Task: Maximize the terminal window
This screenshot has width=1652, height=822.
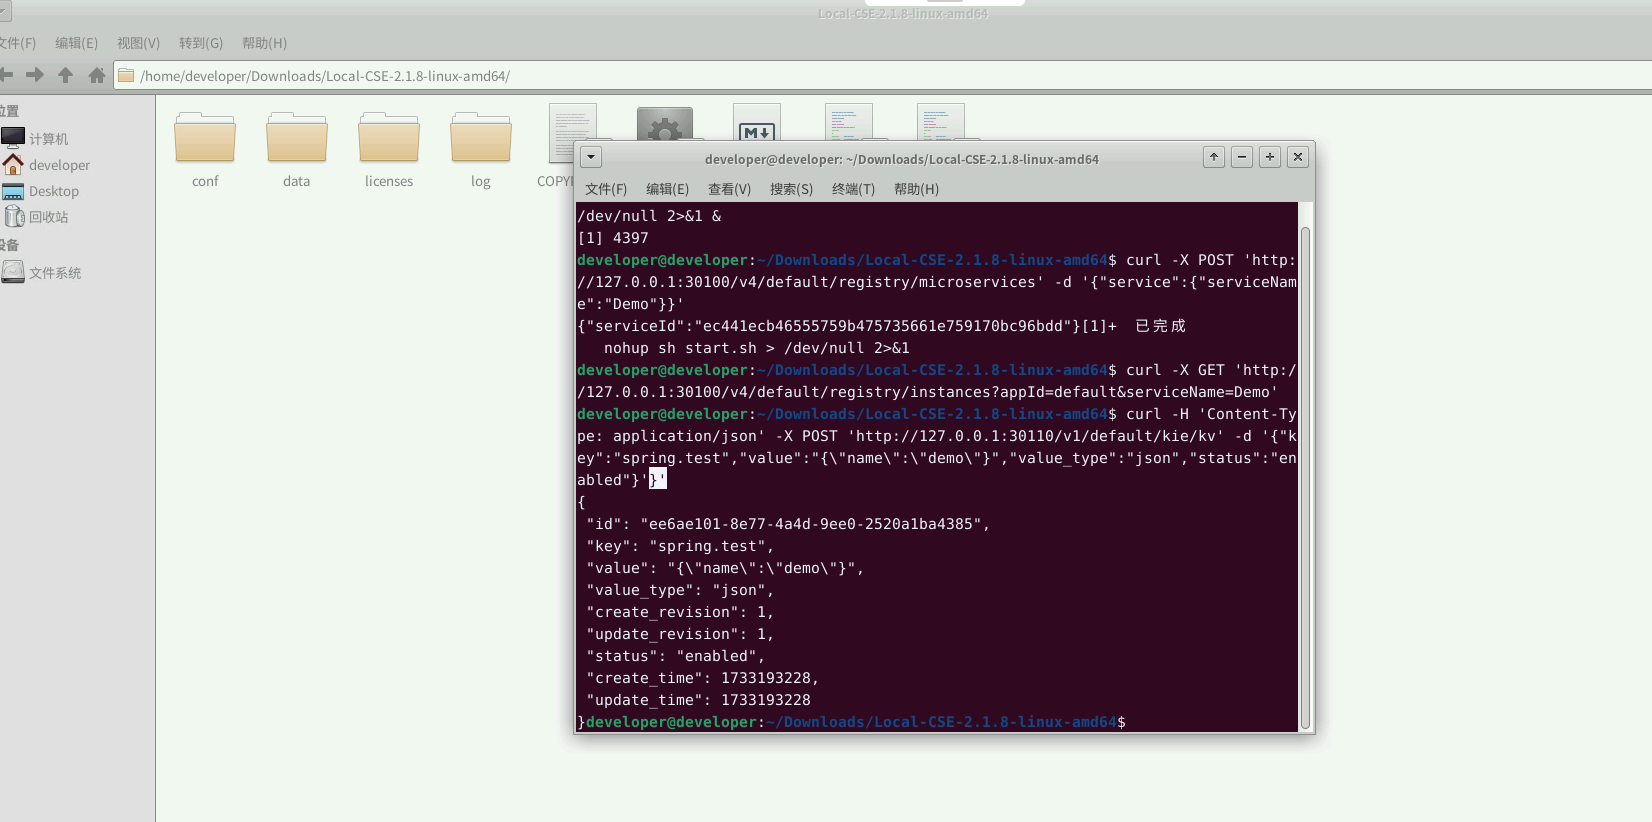Action: click(1270, 157)
